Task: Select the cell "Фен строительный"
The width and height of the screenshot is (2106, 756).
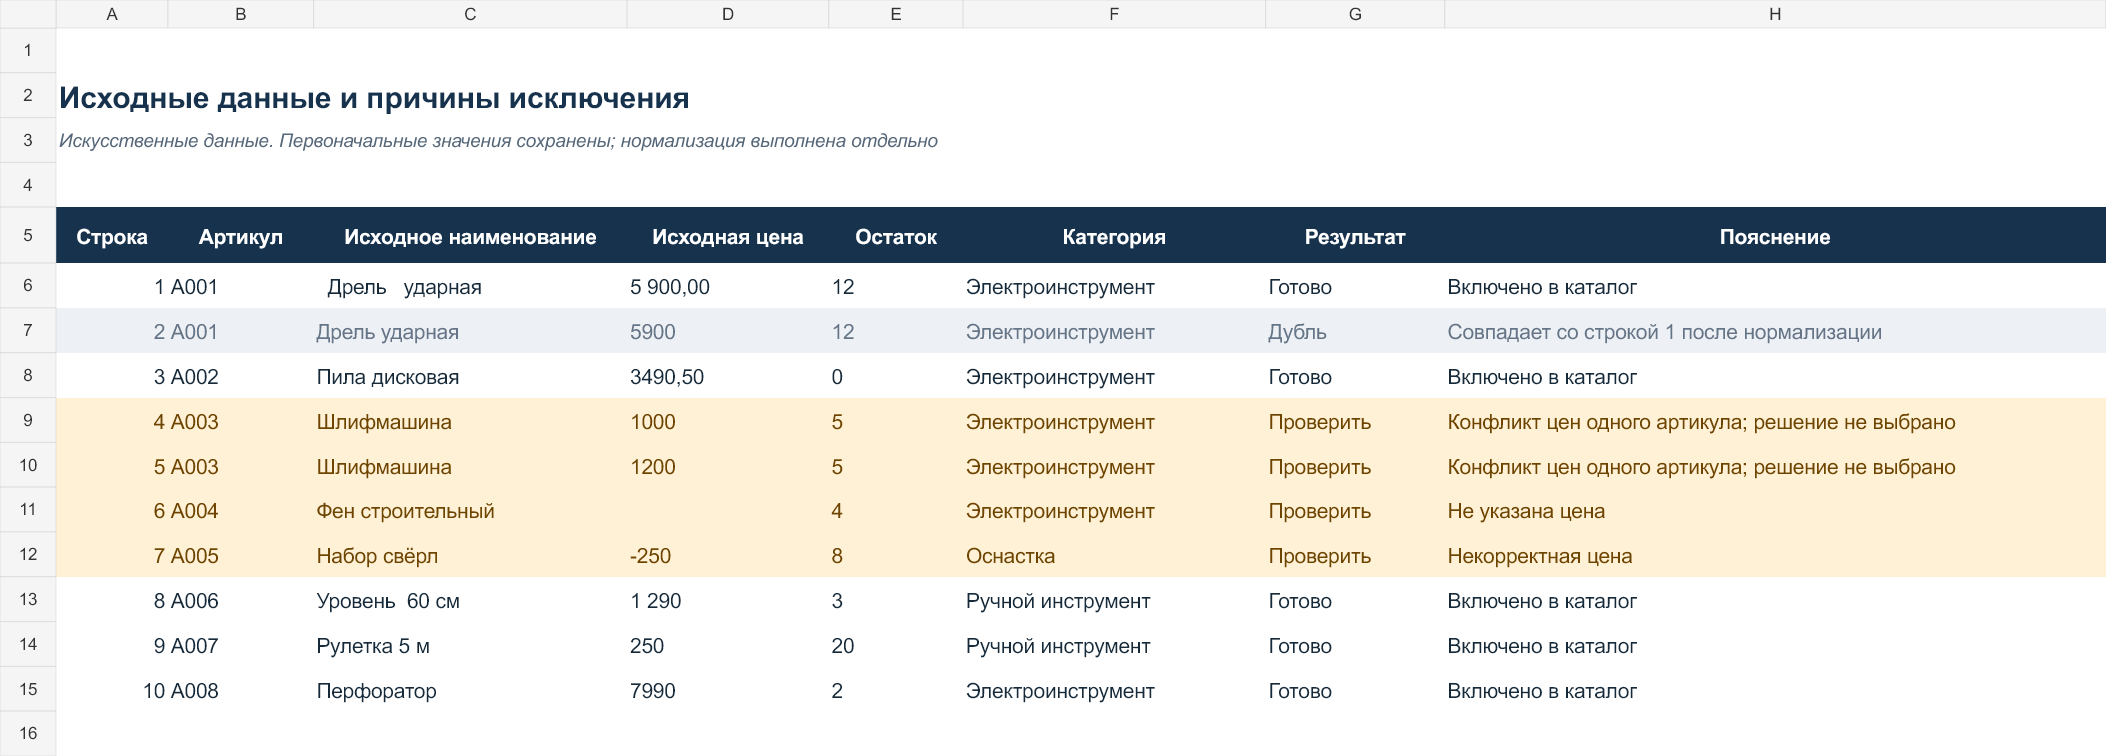Action: (x=470, y=511)
